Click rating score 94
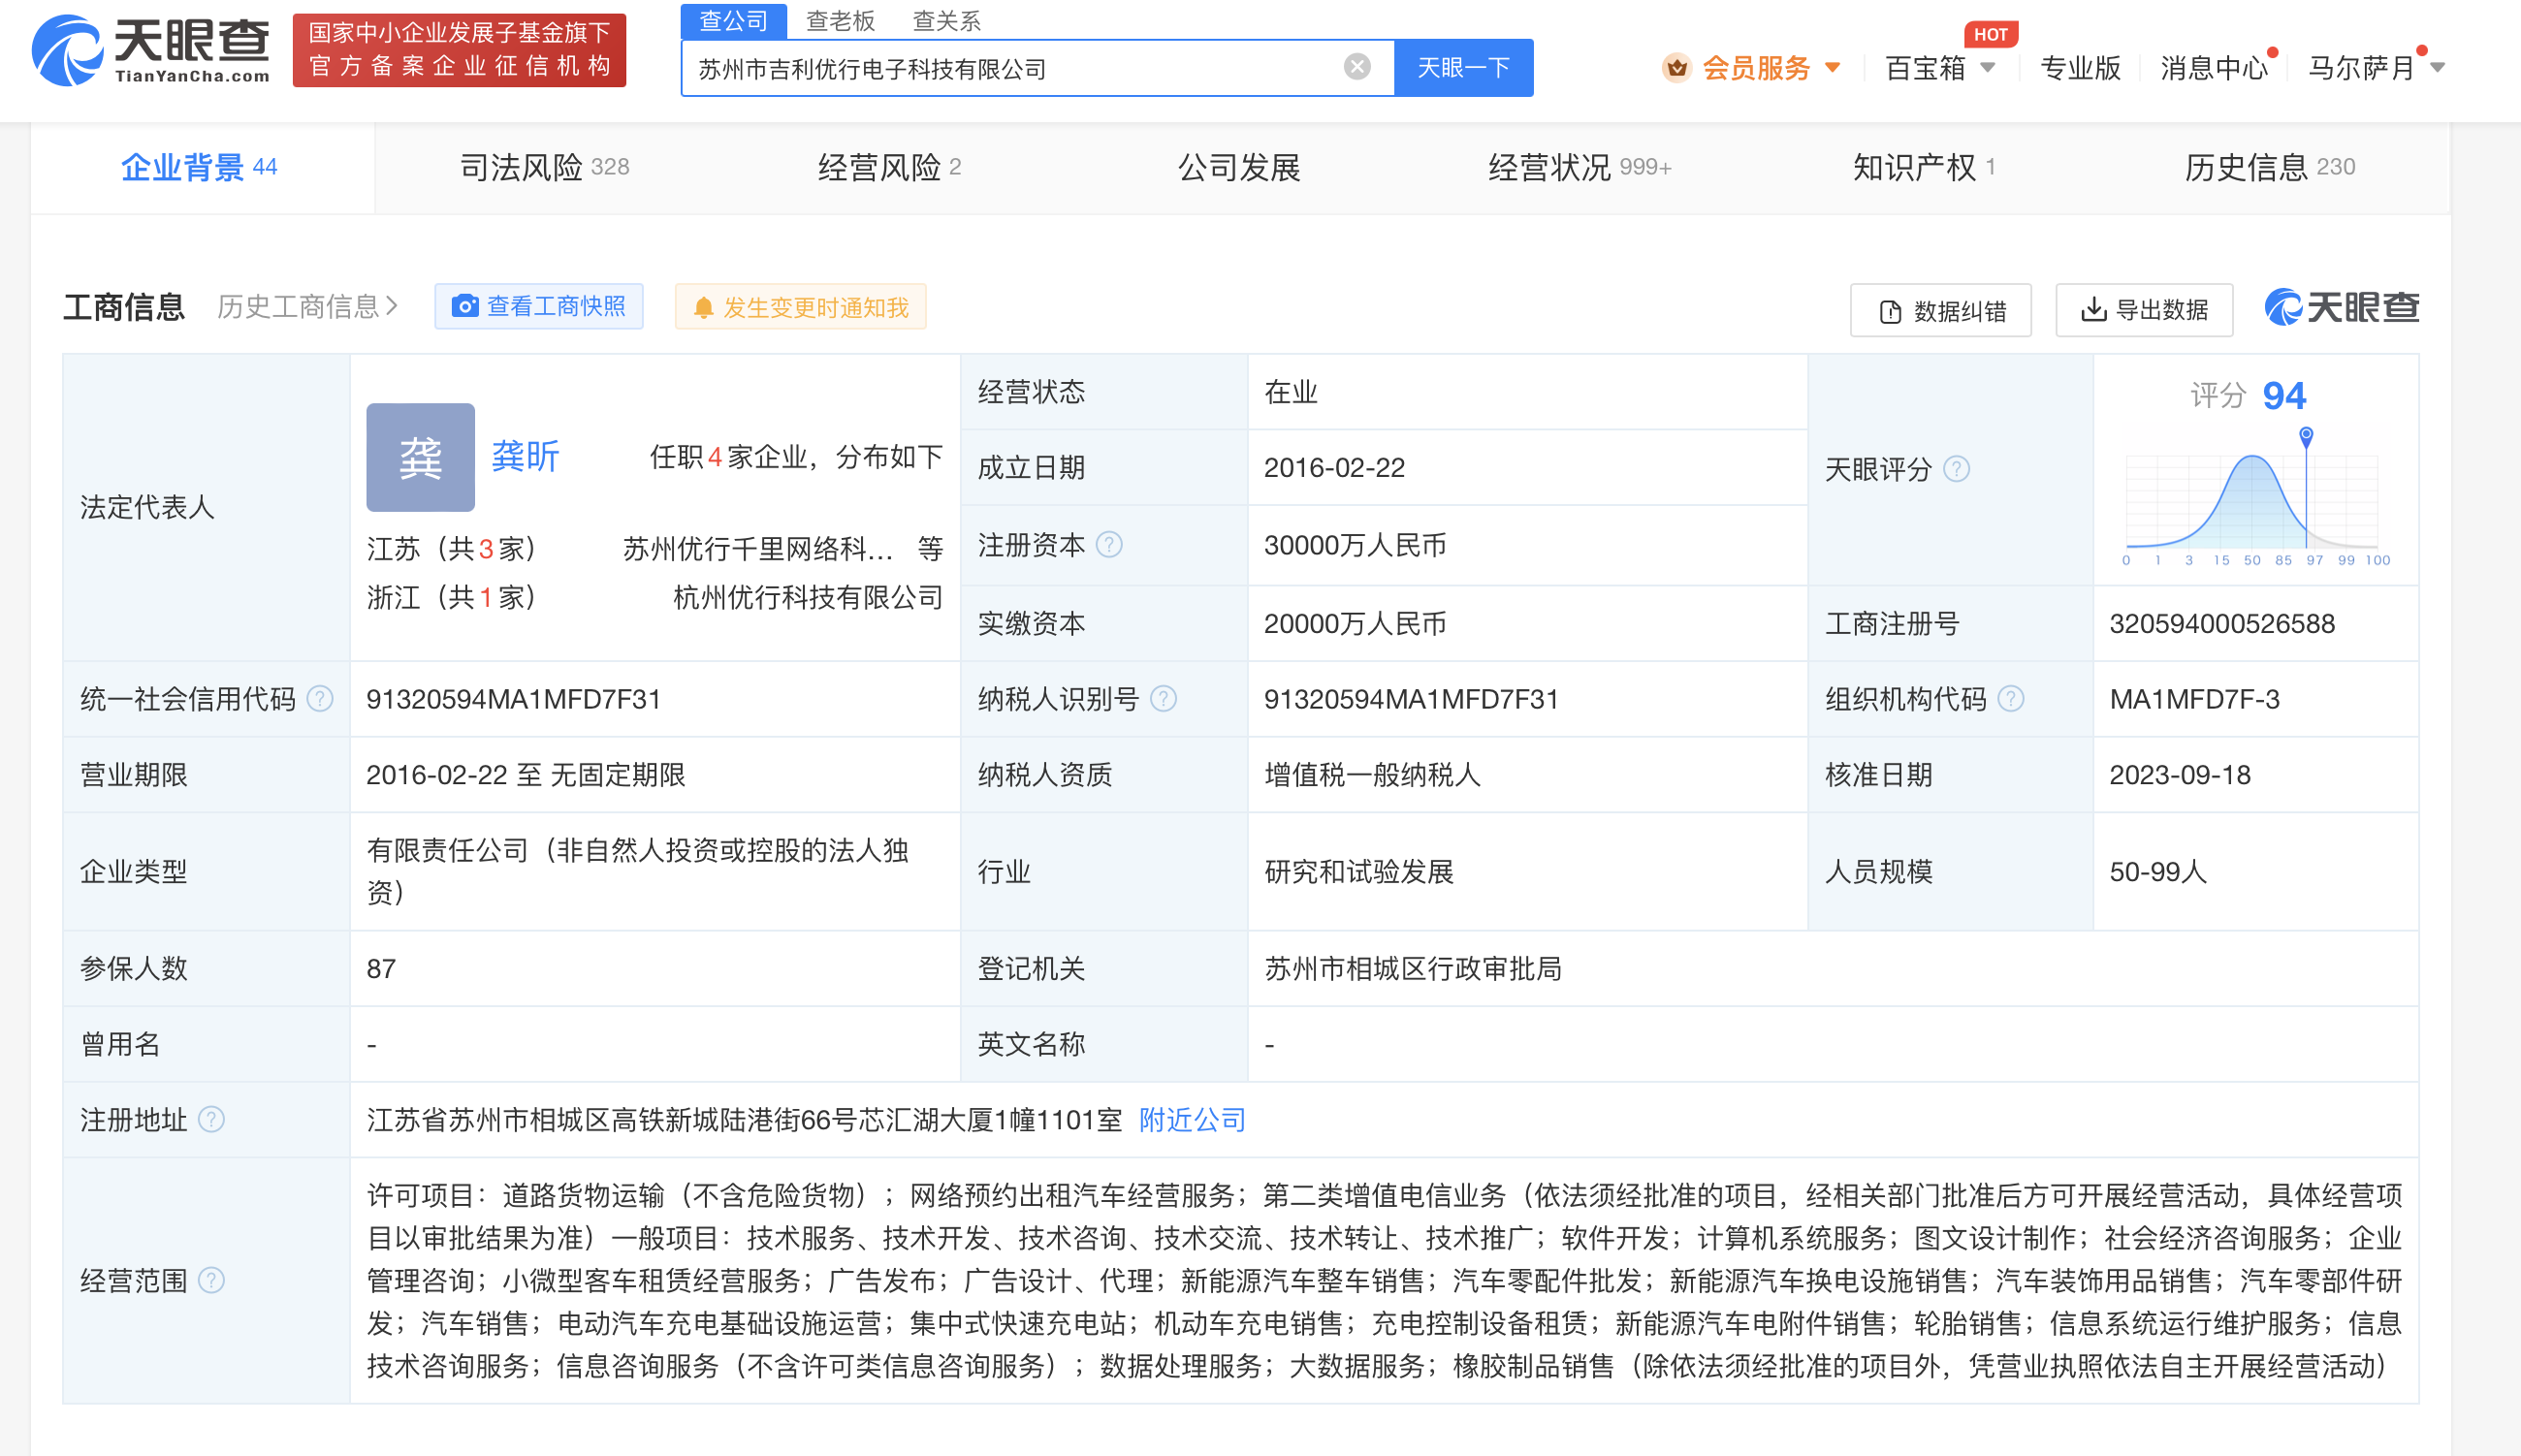The image size is (2521, 1456). coord(2283,396)
